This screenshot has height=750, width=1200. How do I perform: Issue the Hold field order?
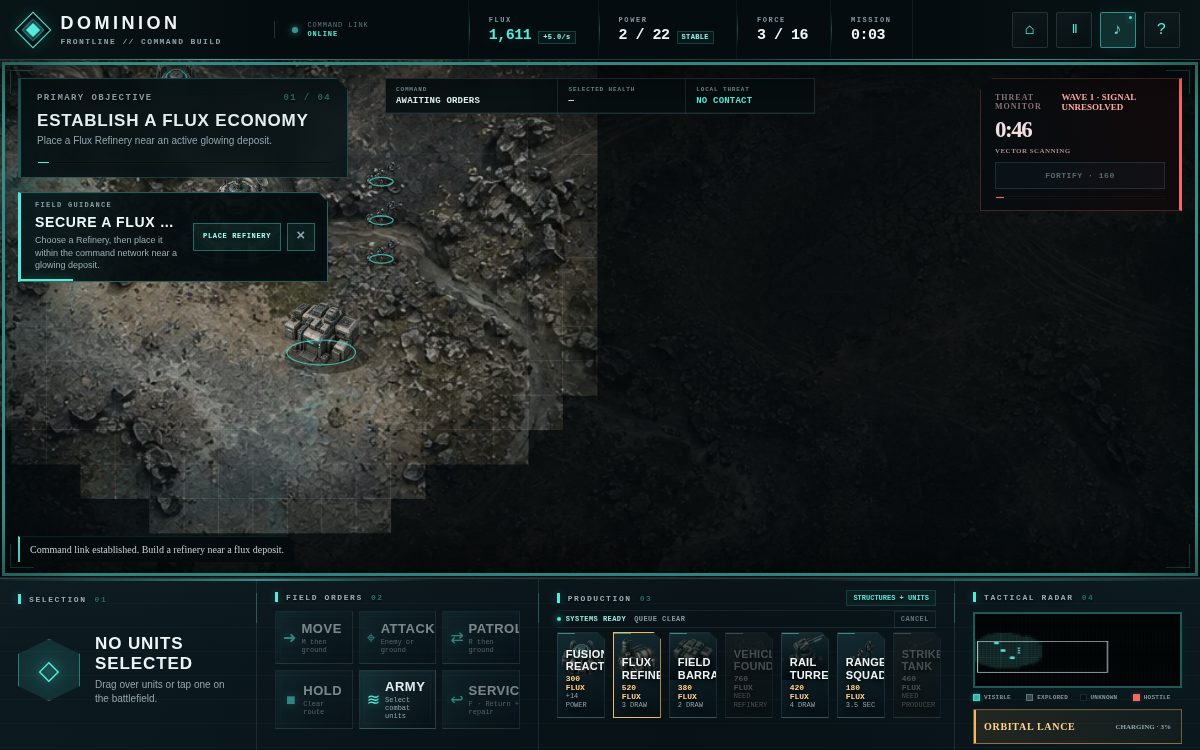point(314,699)
